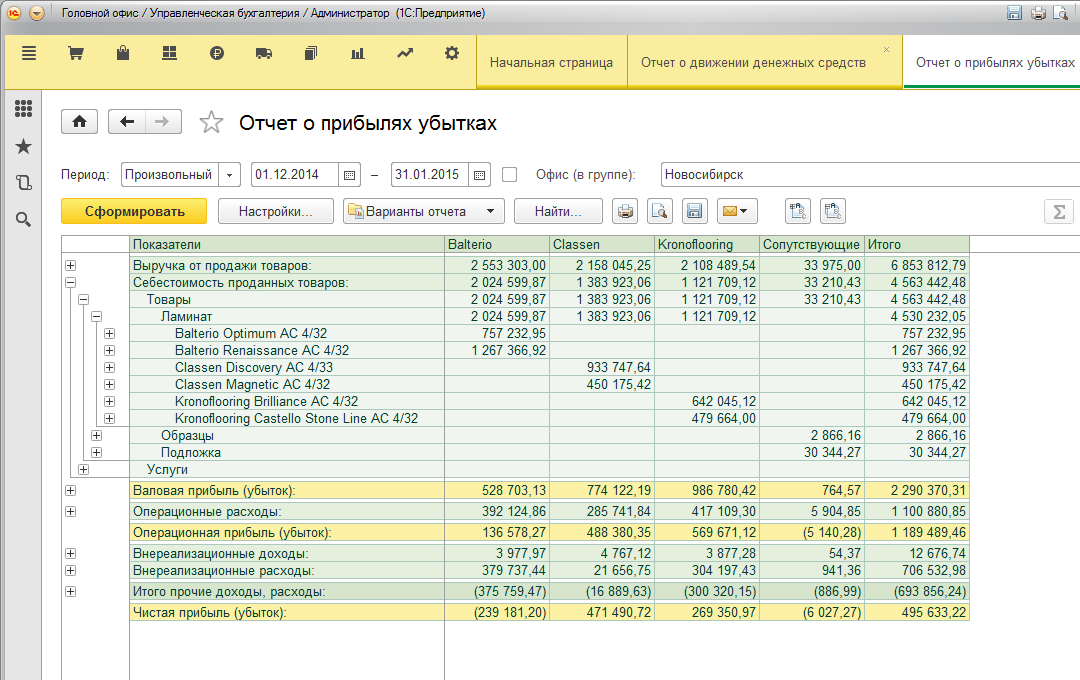The width and height of the screenshot is (1080, 680).
Task: Collapse the Товары group
Action: 83,299
